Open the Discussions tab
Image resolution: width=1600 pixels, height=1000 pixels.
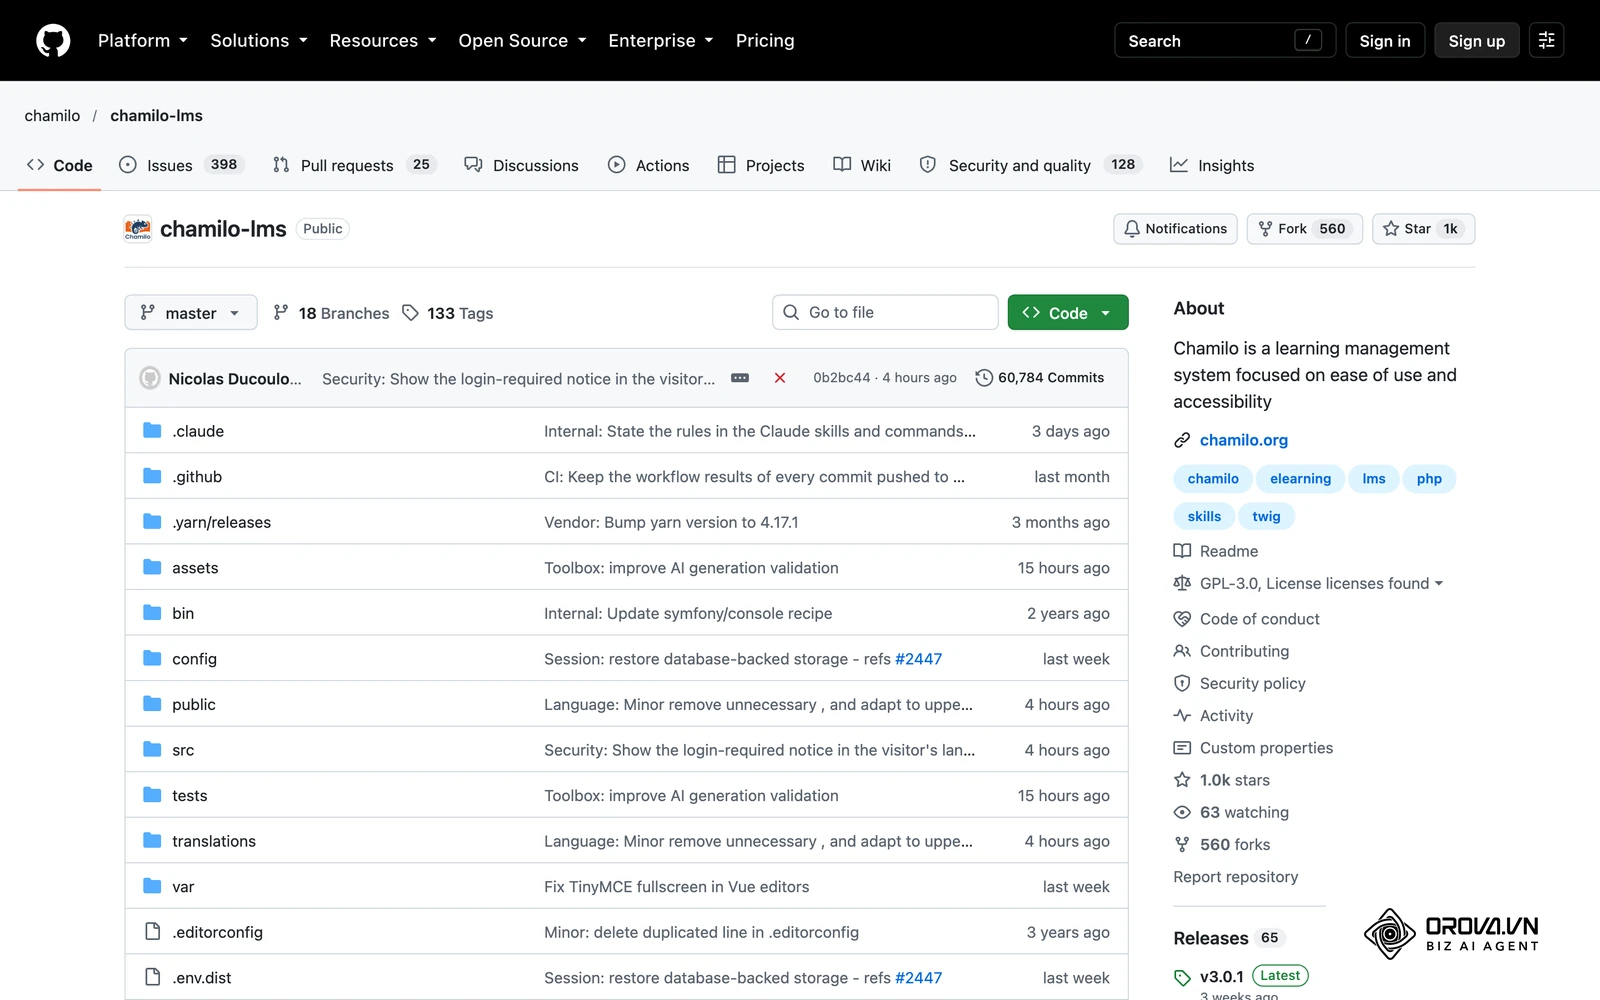521,165
